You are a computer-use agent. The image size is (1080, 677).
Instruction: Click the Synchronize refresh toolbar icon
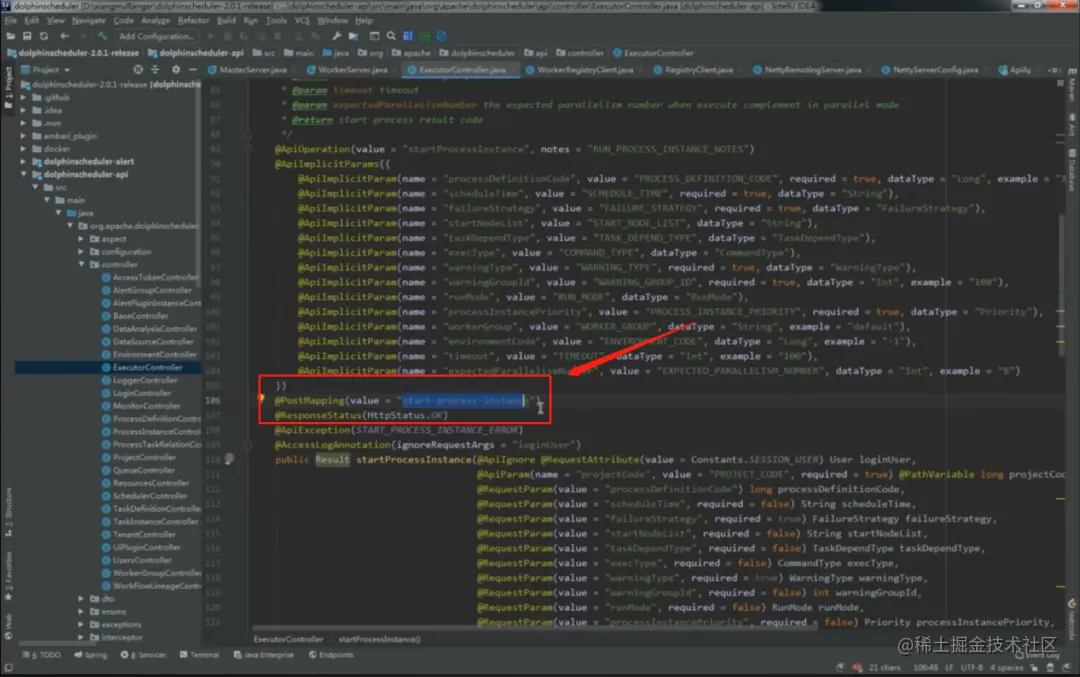44,36
